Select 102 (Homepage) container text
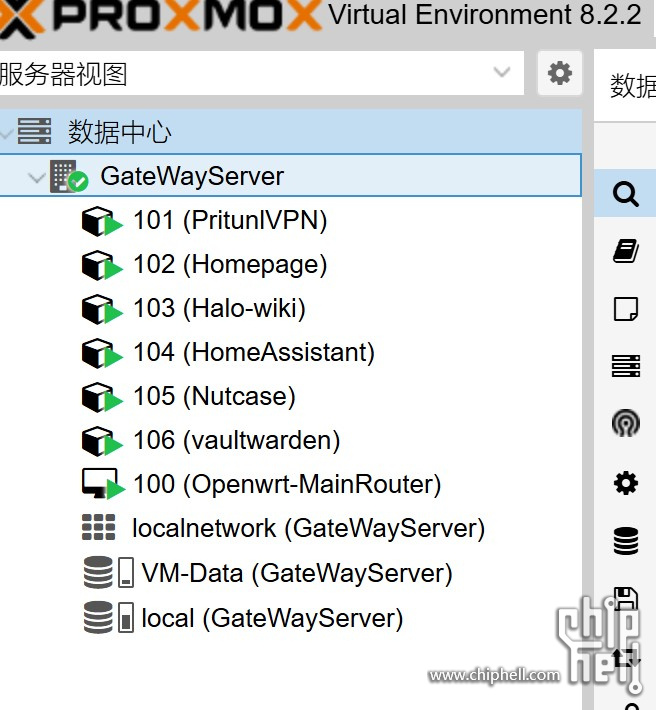Screen dimensions: 656x710 pos(230,265)
